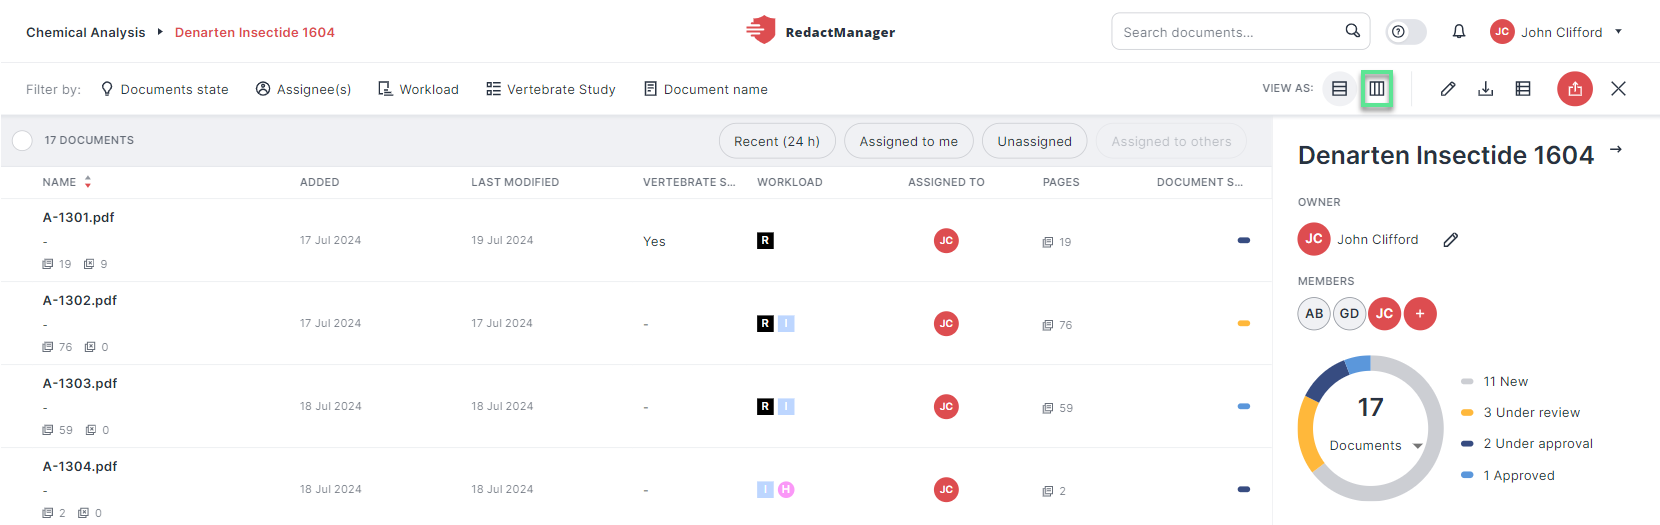Click the red upload button
1660x525 pixels.
(1575, 89)
